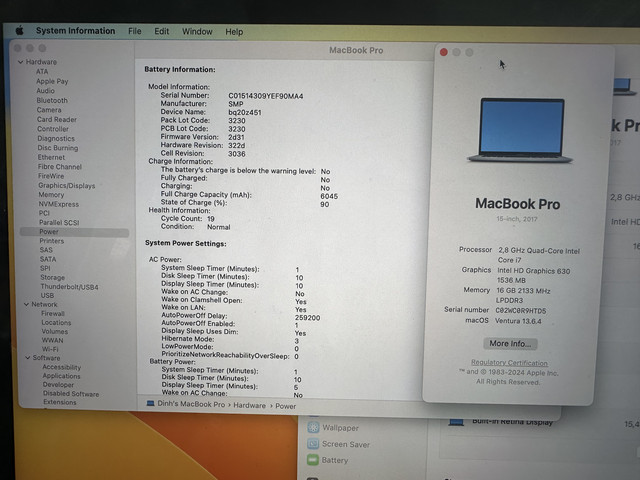Open Wallpaper in System Settings sidebar
Image resolution: width=640 pixels, height=480 pixels.
[340, 428]
